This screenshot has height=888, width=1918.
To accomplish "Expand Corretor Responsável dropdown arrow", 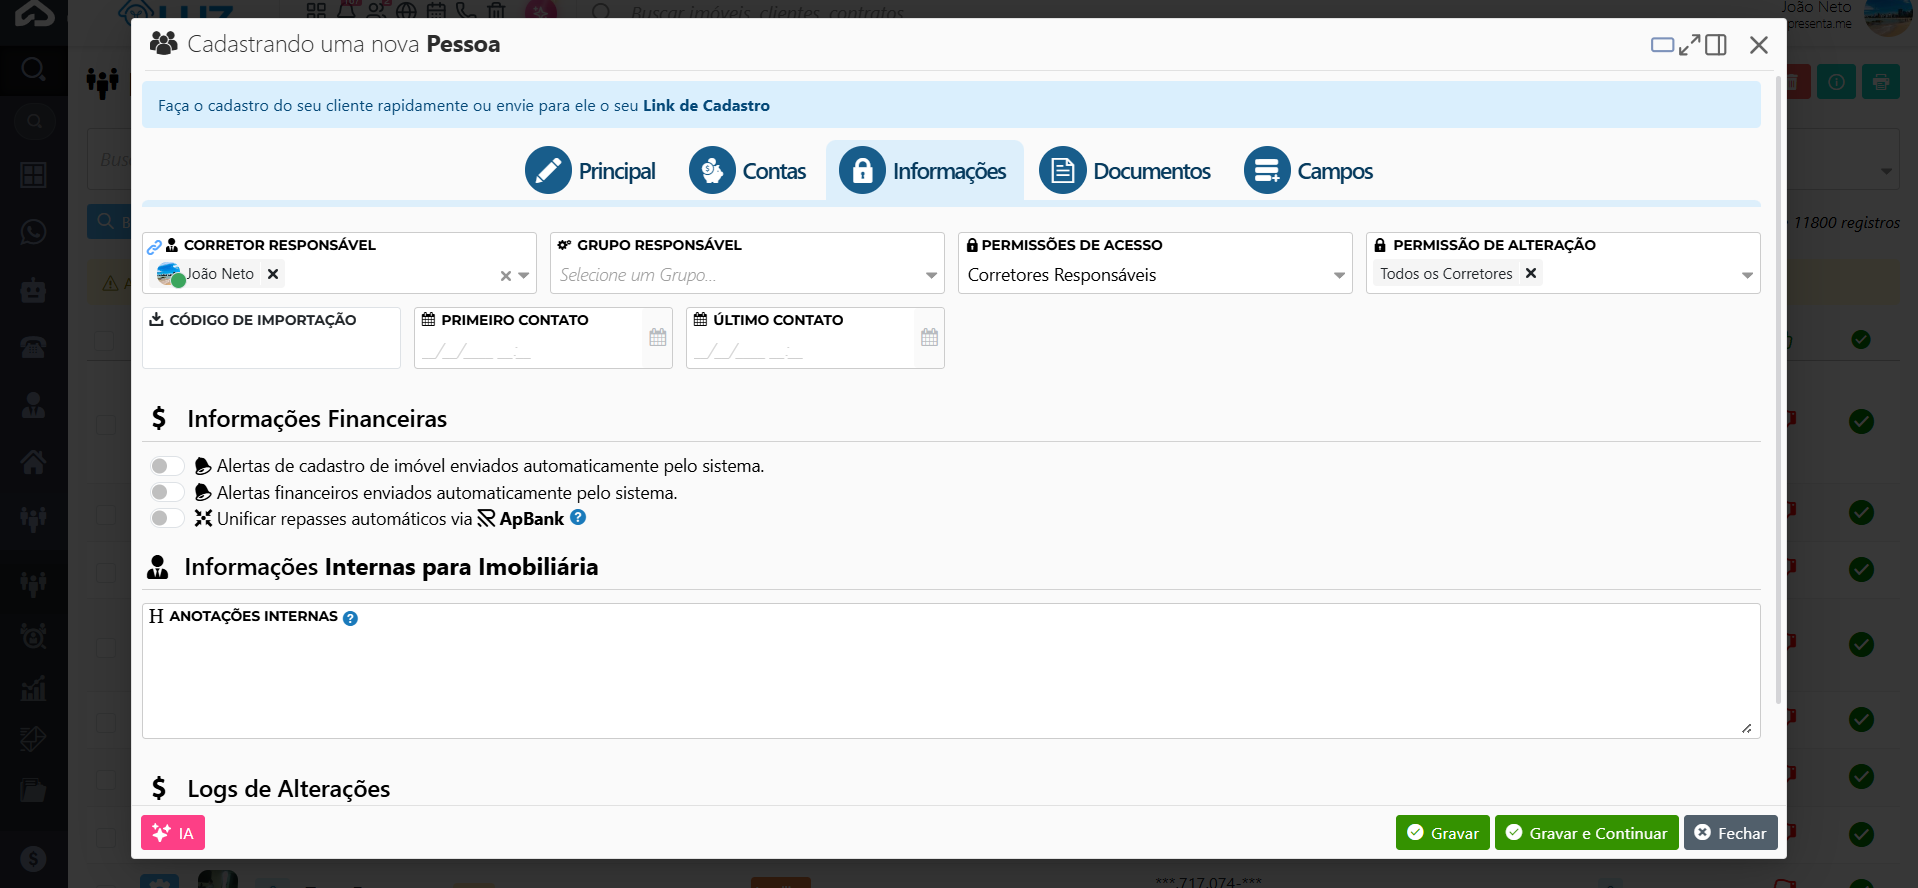I will tap(524, 276).
